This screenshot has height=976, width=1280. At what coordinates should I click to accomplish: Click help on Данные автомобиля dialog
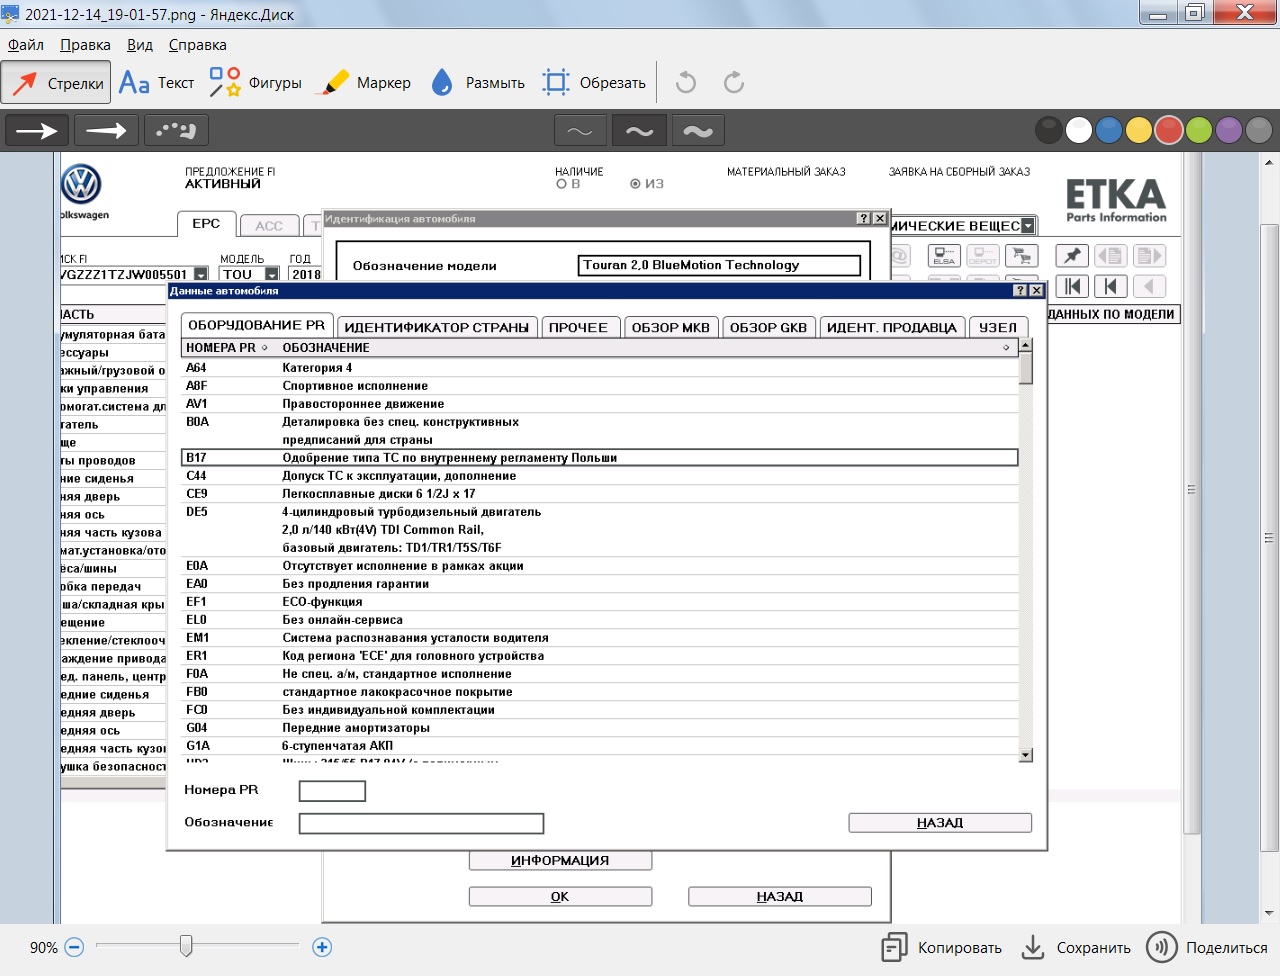click(x=1020, y=290)
